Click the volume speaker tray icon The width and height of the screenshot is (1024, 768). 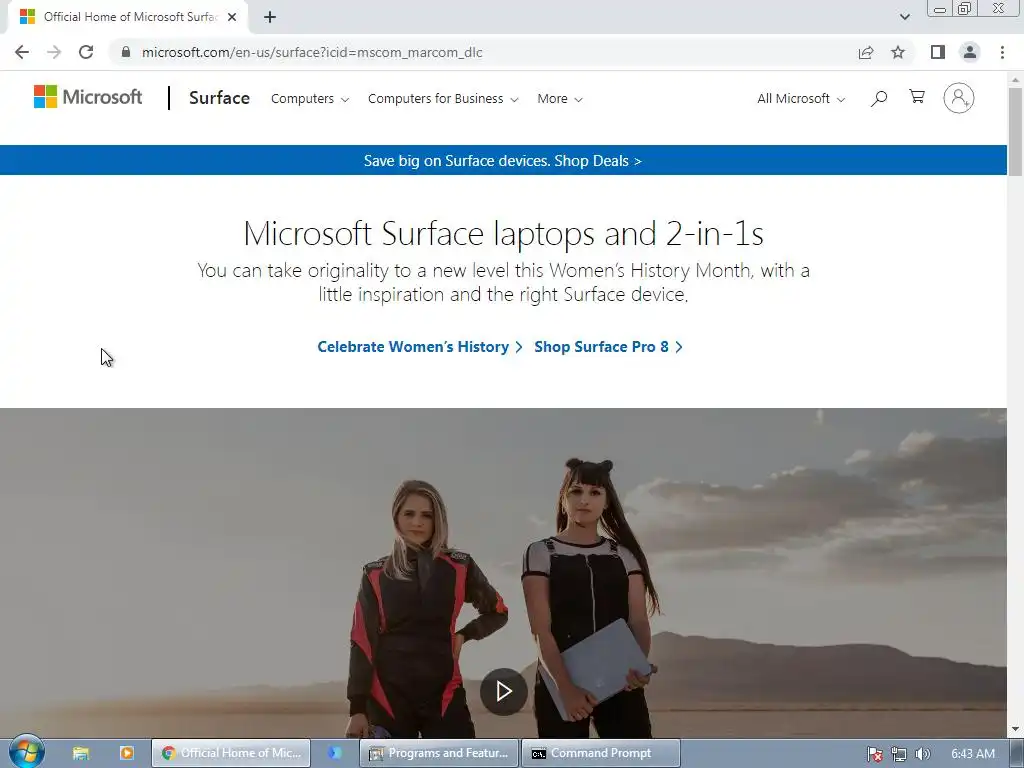coord(922,754)
